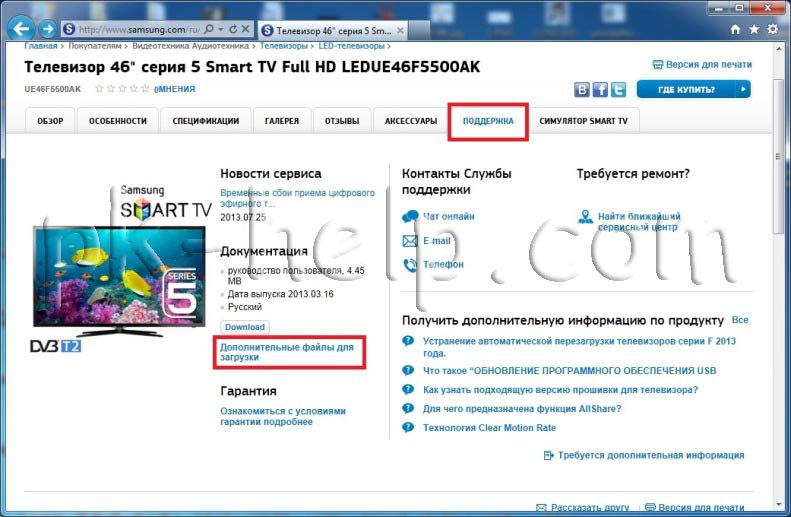Click the Download button
This screenshot has height=517, width=791.
pyautogui.click(x=245, y=327)
